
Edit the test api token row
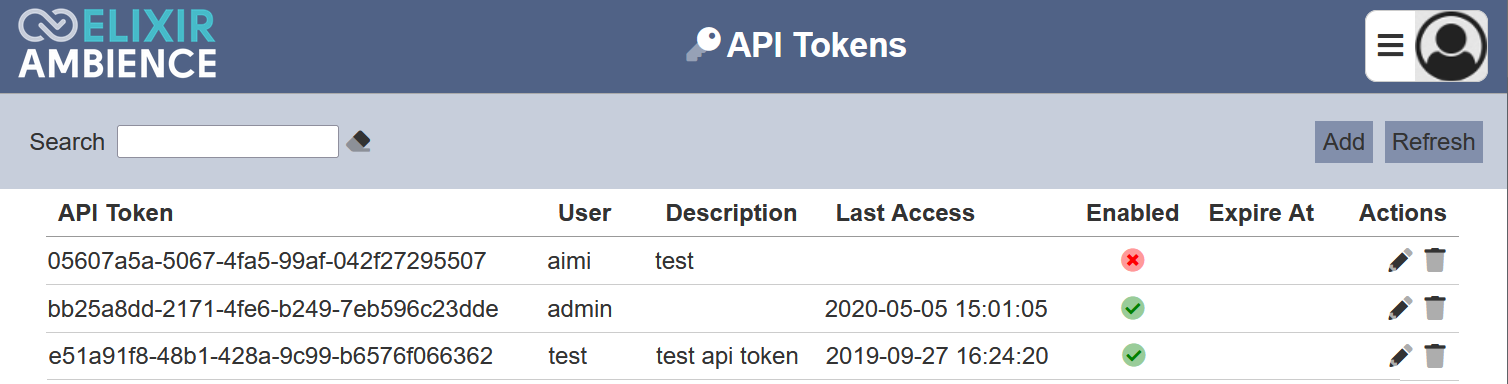1400,355
